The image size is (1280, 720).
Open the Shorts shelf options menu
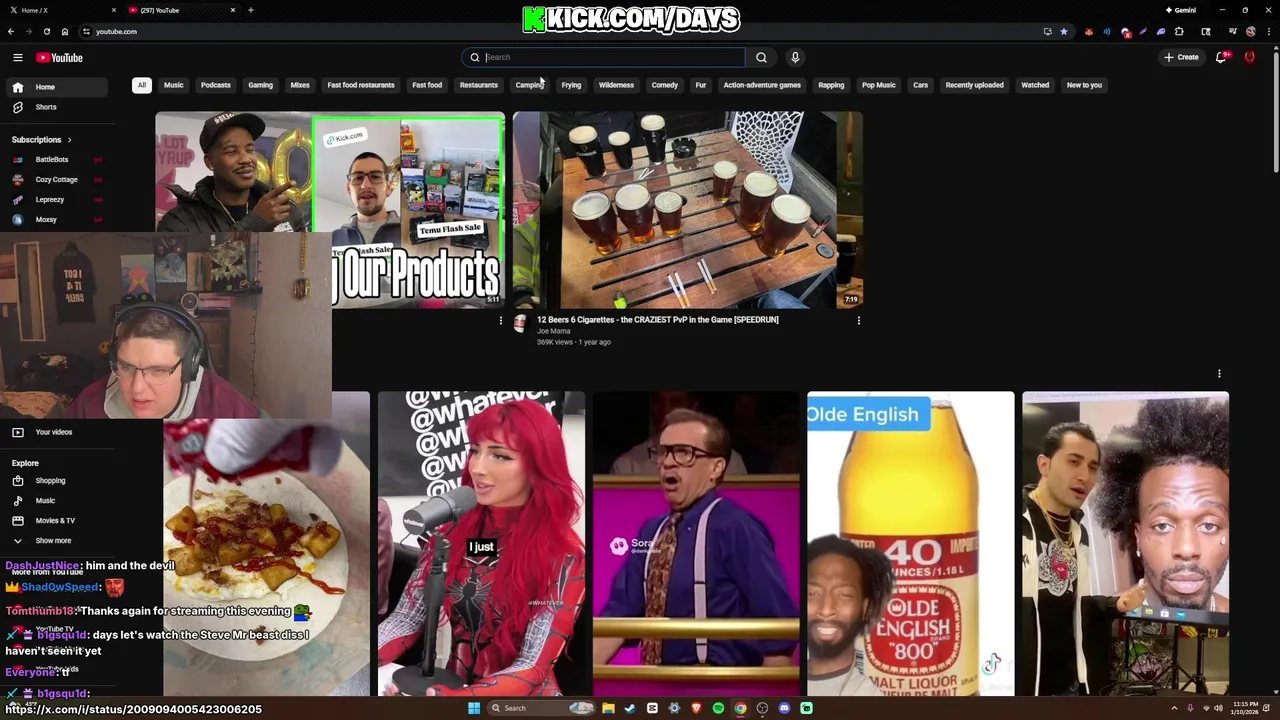1219,374
